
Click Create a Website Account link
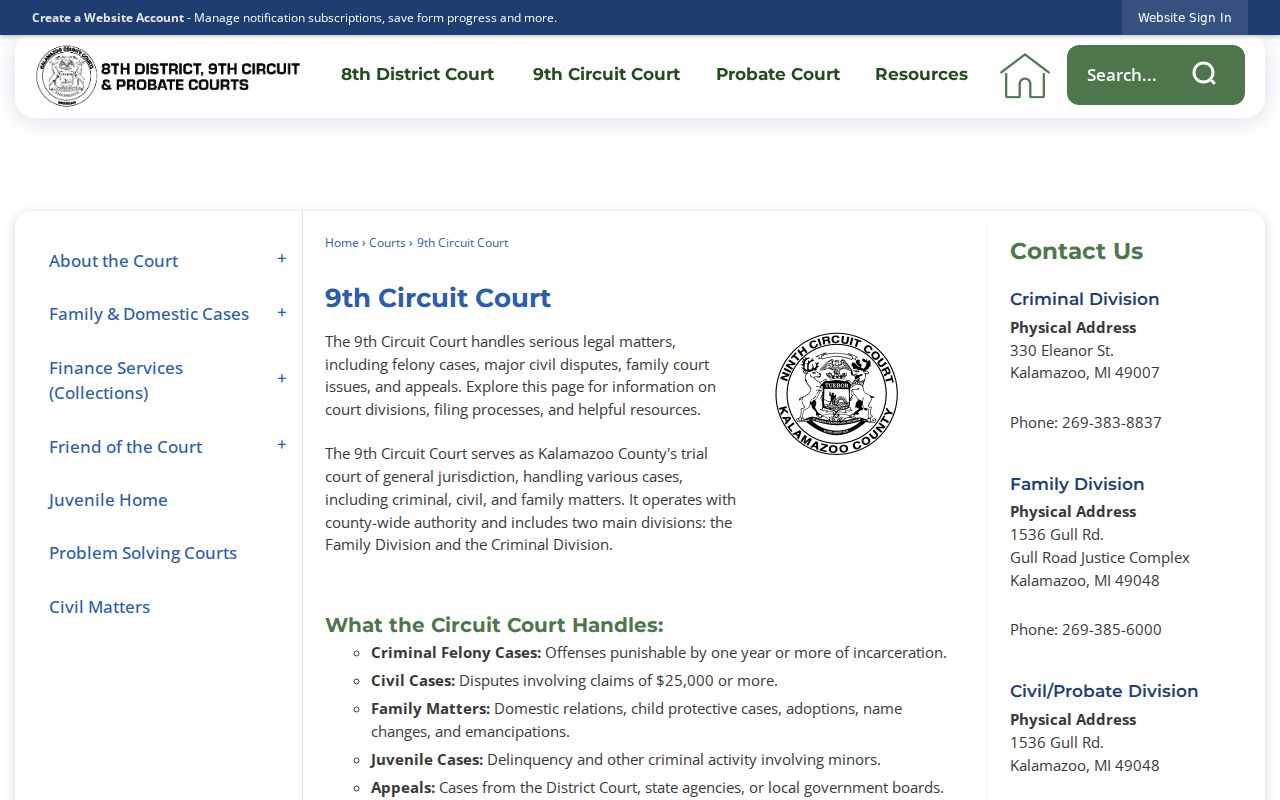(108, 17)
